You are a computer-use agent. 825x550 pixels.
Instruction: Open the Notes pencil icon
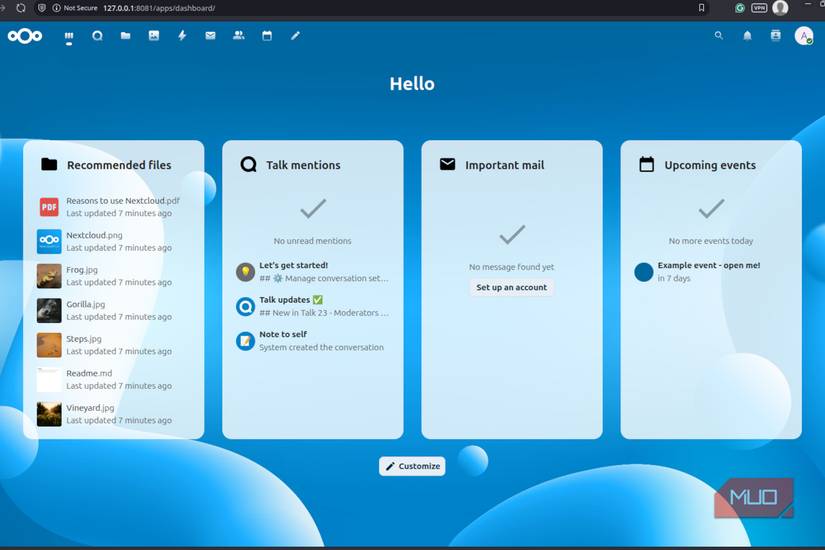click(295, 35)
